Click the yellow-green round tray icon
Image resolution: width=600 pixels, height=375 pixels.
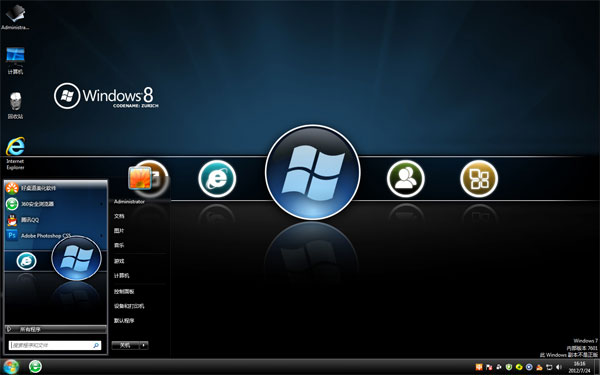pos(519,367)
